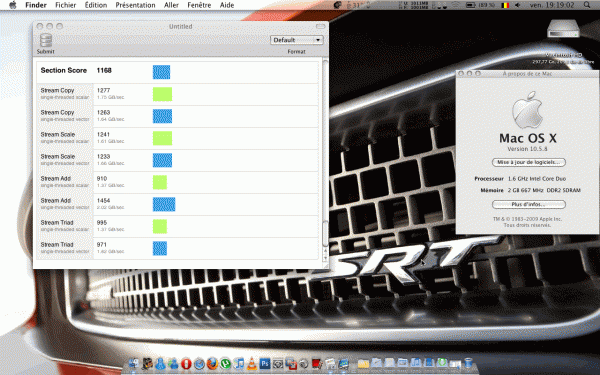600x375 pixels.
Task: Click the Plus d'infos button
Action: 528,204
